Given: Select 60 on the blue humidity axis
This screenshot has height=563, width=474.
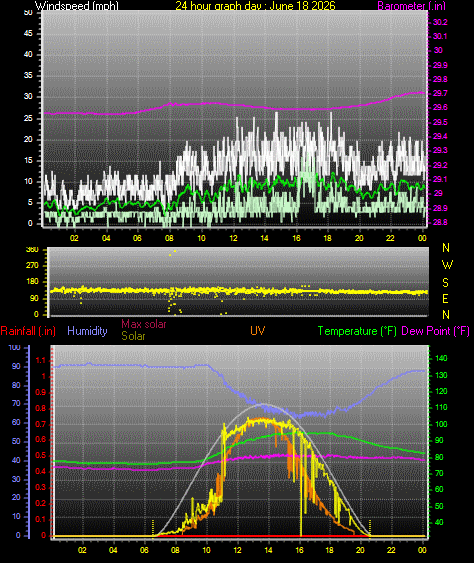Looking at the screenshot, I should point(16,422).
